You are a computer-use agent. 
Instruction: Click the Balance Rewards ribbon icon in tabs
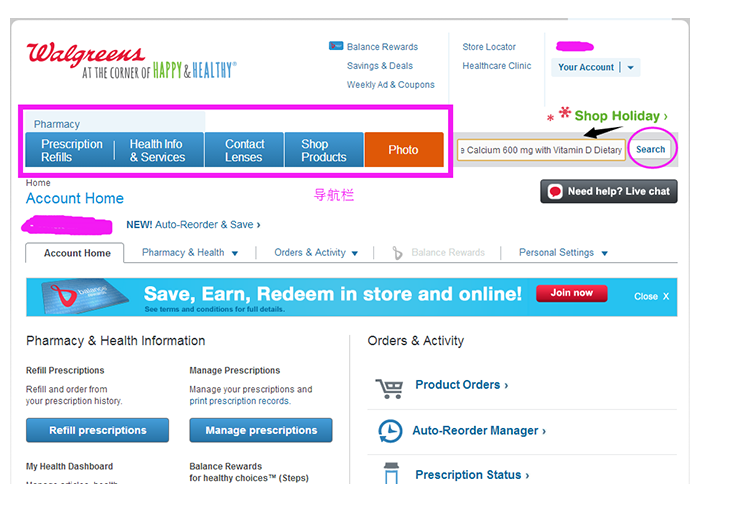(397, 253)
